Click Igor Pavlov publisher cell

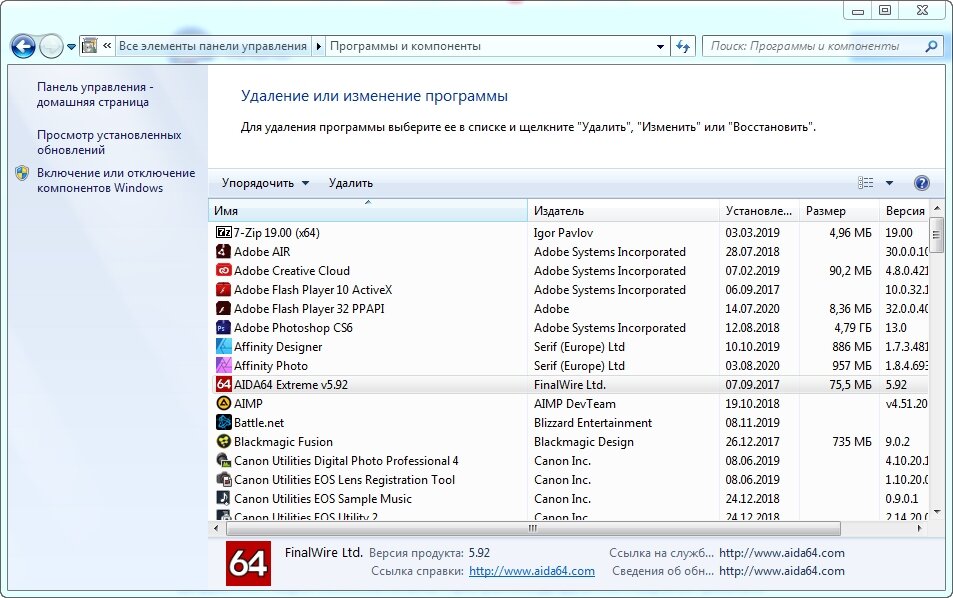click(563, 233)
